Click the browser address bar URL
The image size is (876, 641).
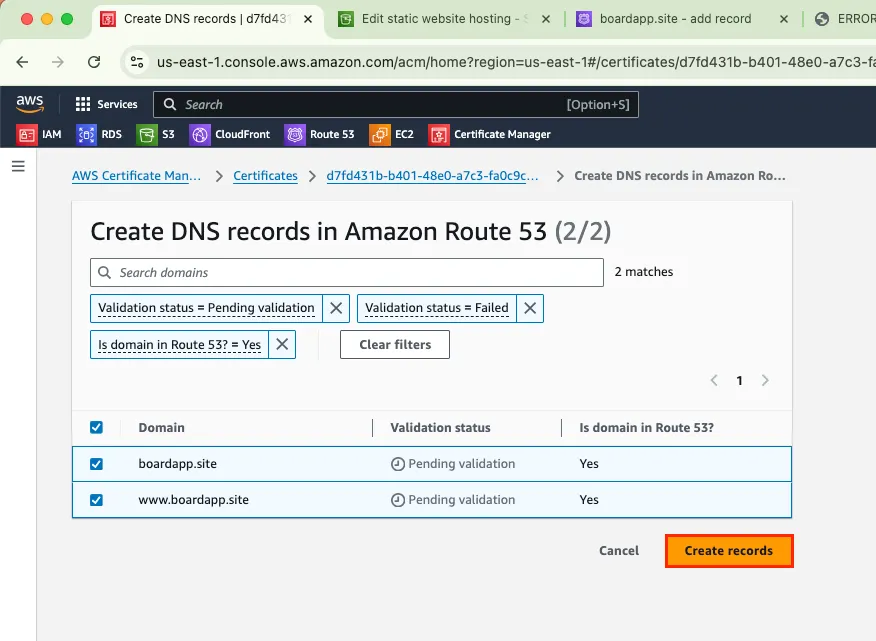[514, 62]
